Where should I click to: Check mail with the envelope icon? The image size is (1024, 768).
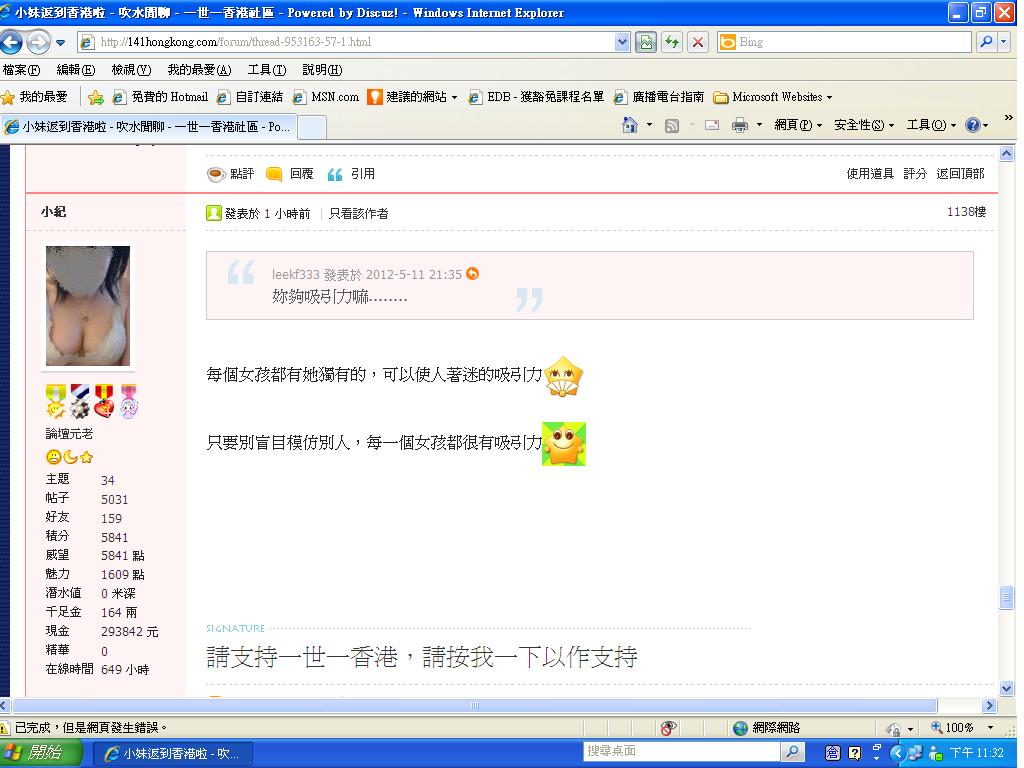click(x=712, y=125)
